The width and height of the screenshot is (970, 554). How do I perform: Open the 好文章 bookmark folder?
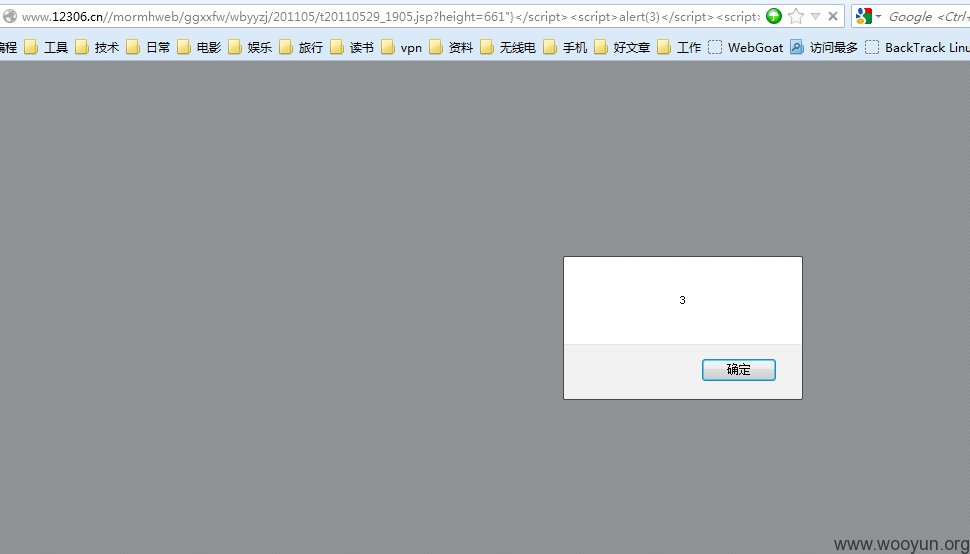[622, 47]
